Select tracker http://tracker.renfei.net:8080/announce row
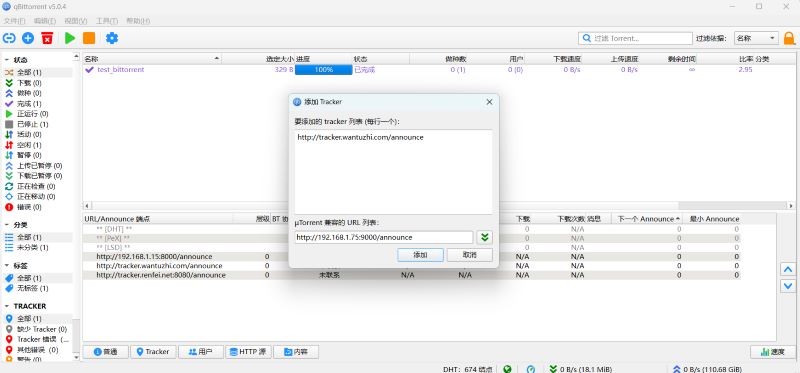 tap(412, 275)
